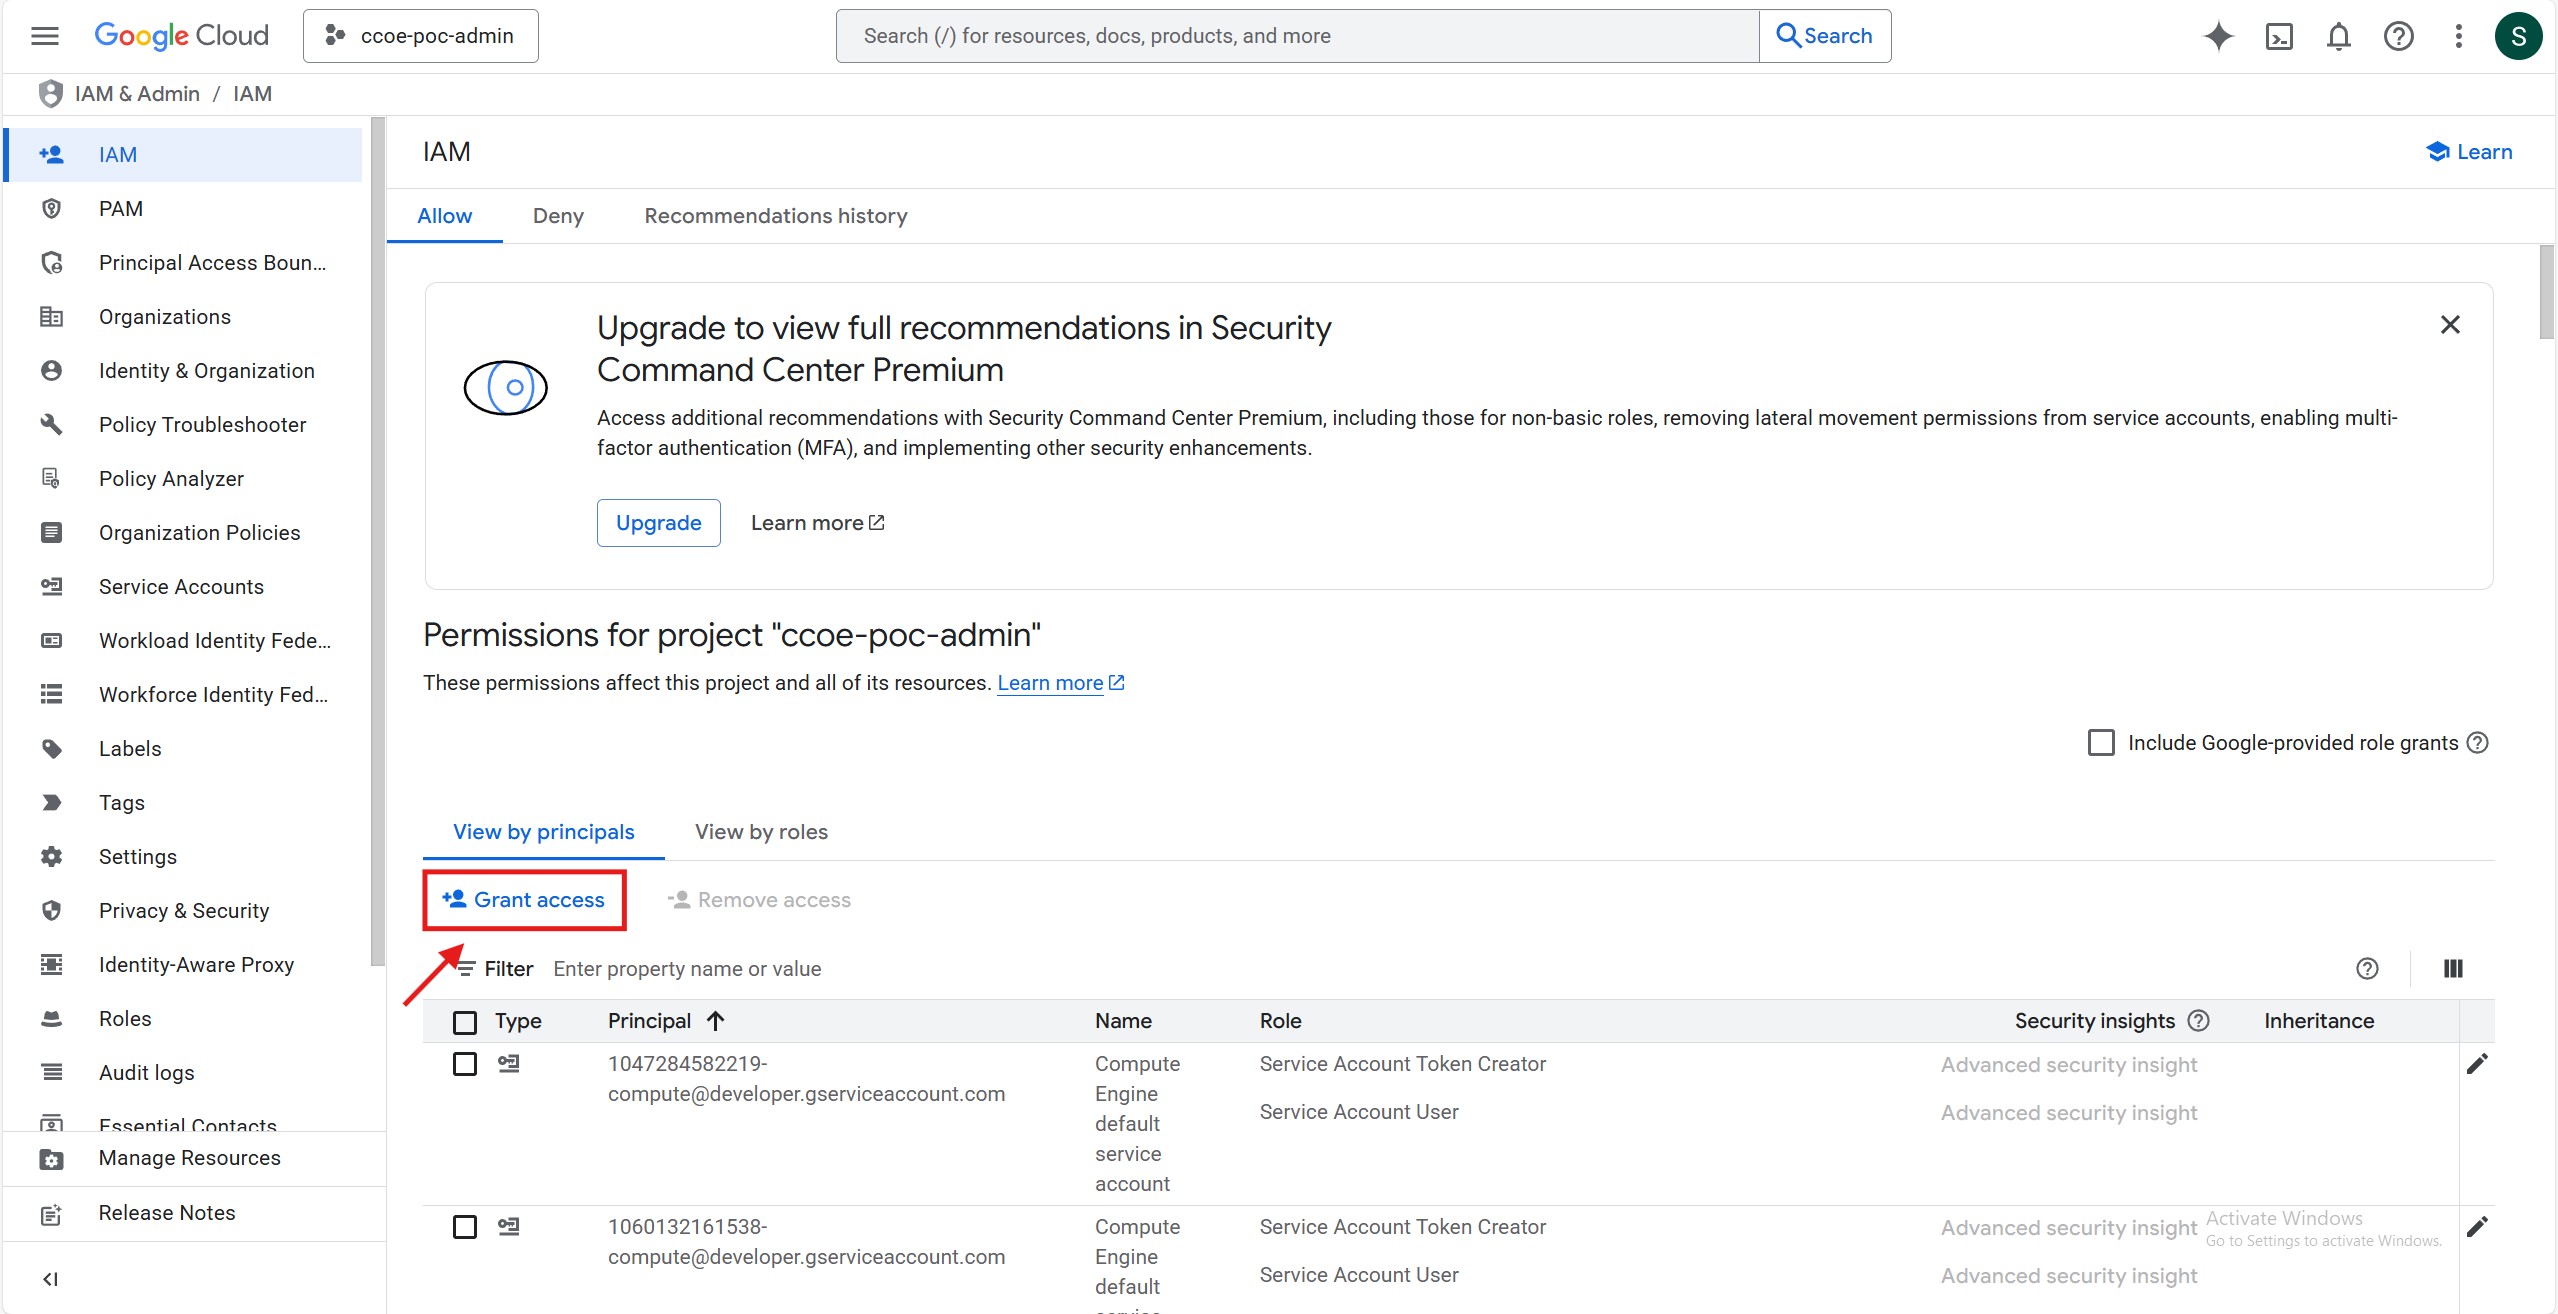The height and width of the screenshot is (1314, 2558).
Task: Open the help question mark menu
Action: [2398, 36]
